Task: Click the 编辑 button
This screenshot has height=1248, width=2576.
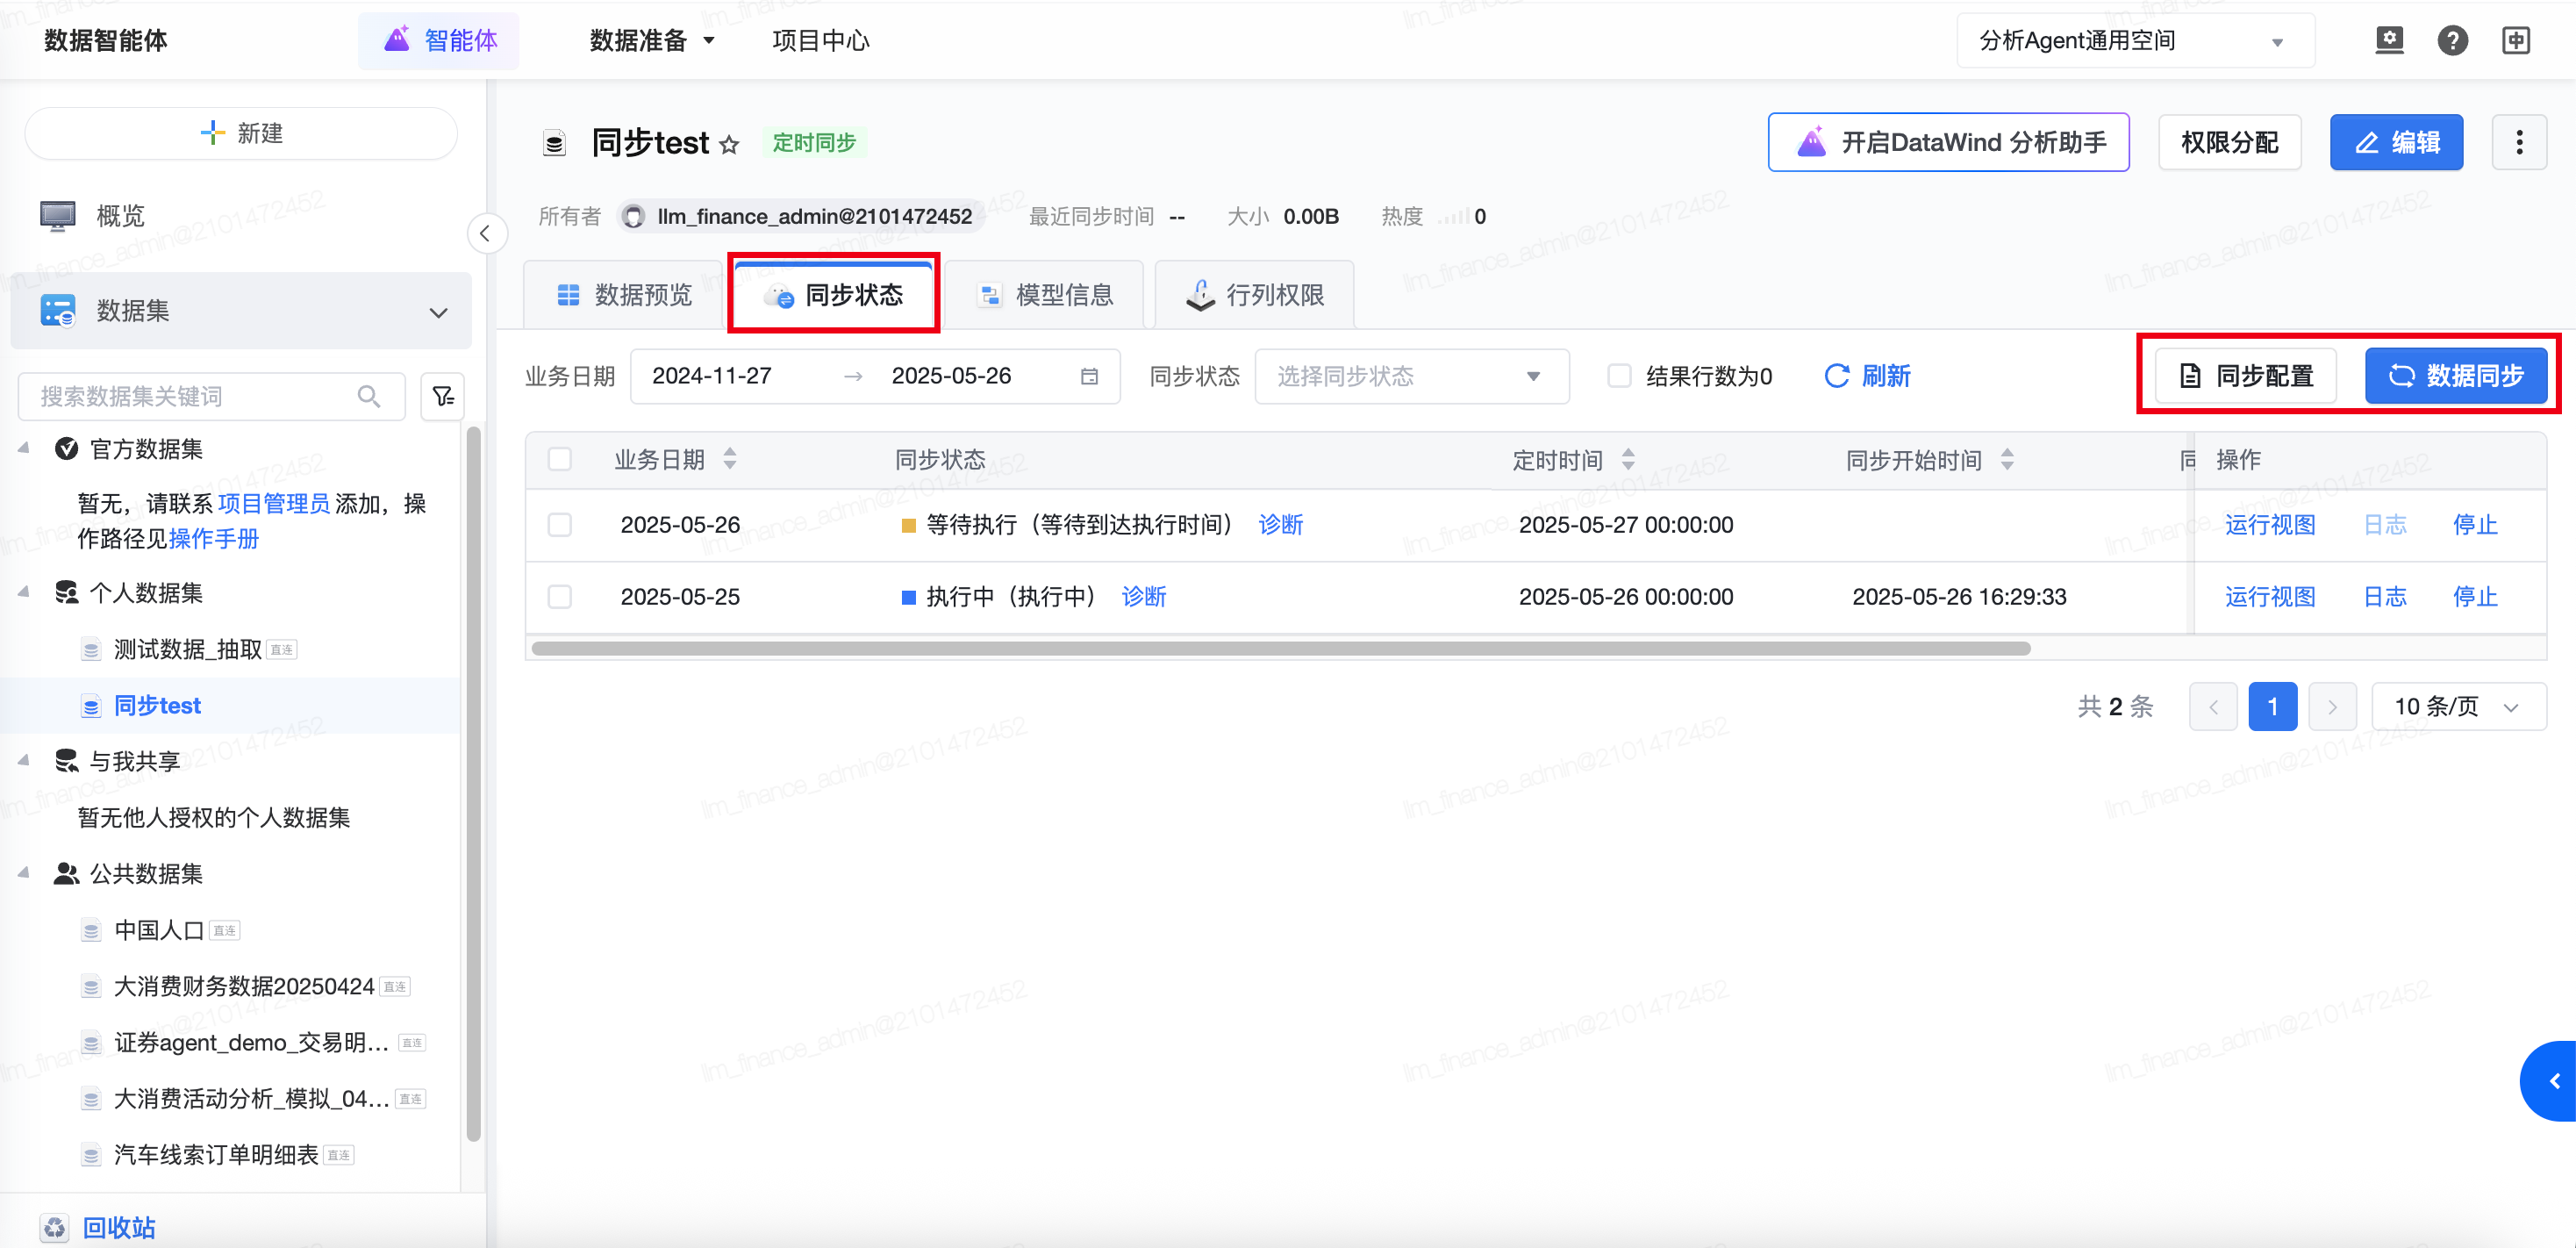Action: point(2396,143)
